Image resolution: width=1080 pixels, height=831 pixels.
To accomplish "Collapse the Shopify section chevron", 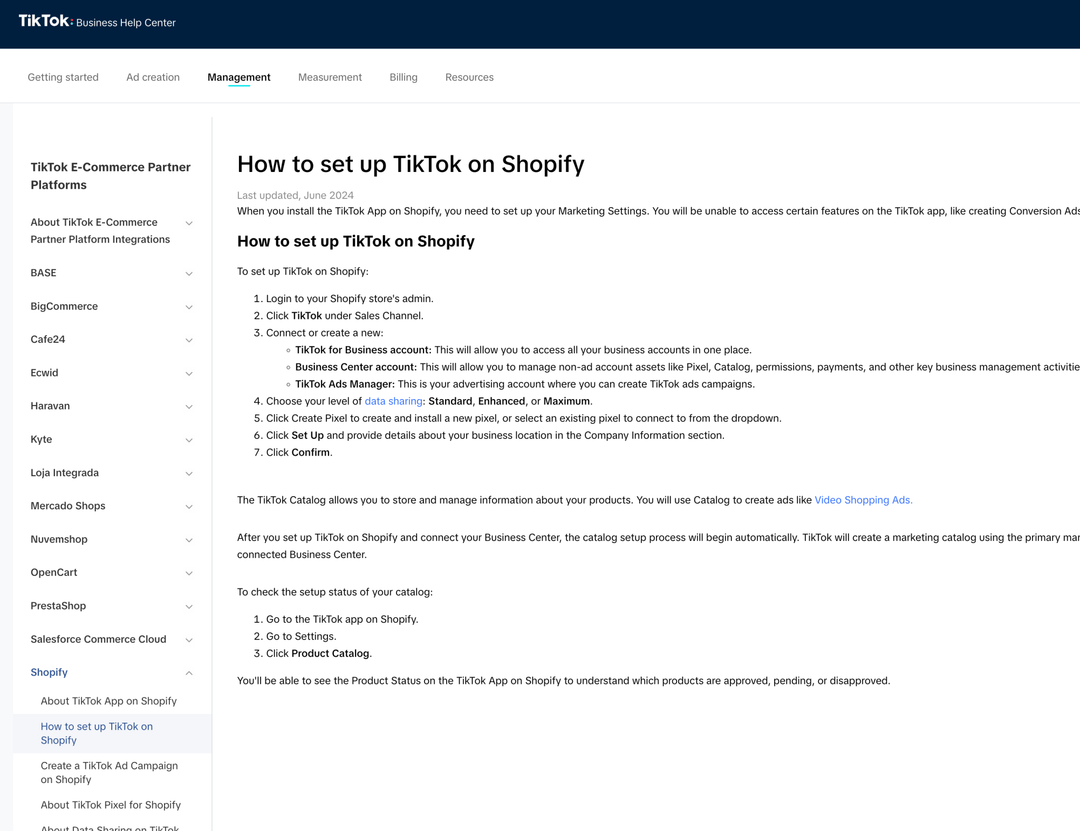I will 189,673.
